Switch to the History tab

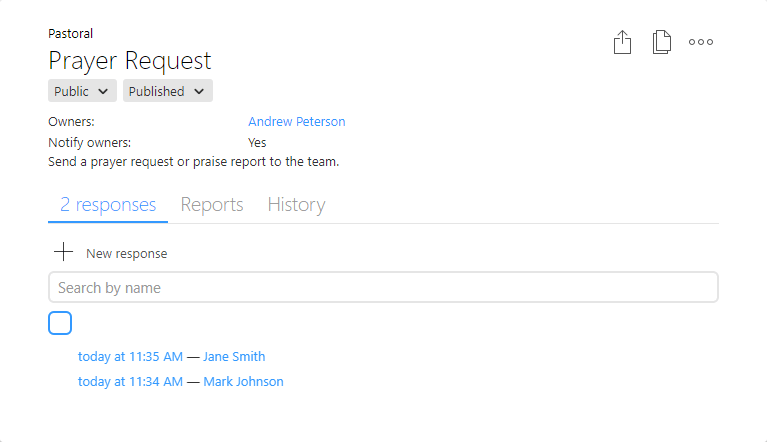point(296,204)
